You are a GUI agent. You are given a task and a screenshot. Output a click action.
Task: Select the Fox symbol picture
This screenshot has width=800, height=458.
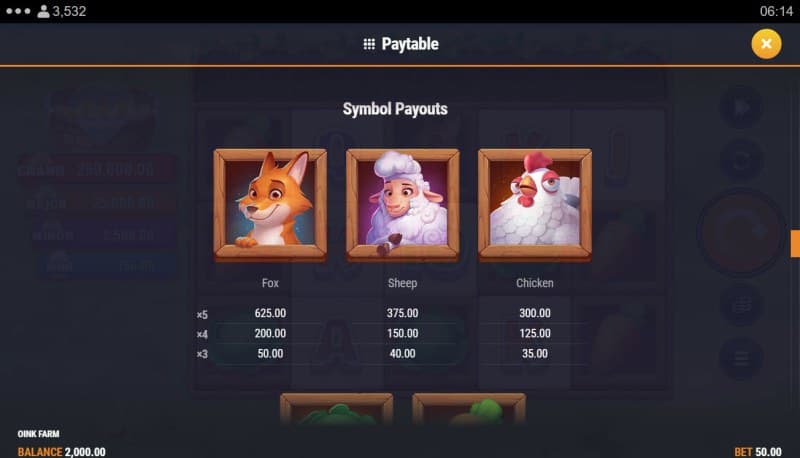pos(270,204)
